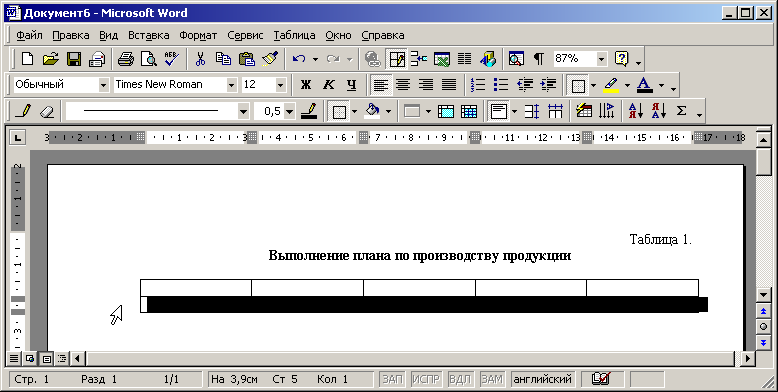
Task: Undo the last action arrow
Action: coord(299,60)
